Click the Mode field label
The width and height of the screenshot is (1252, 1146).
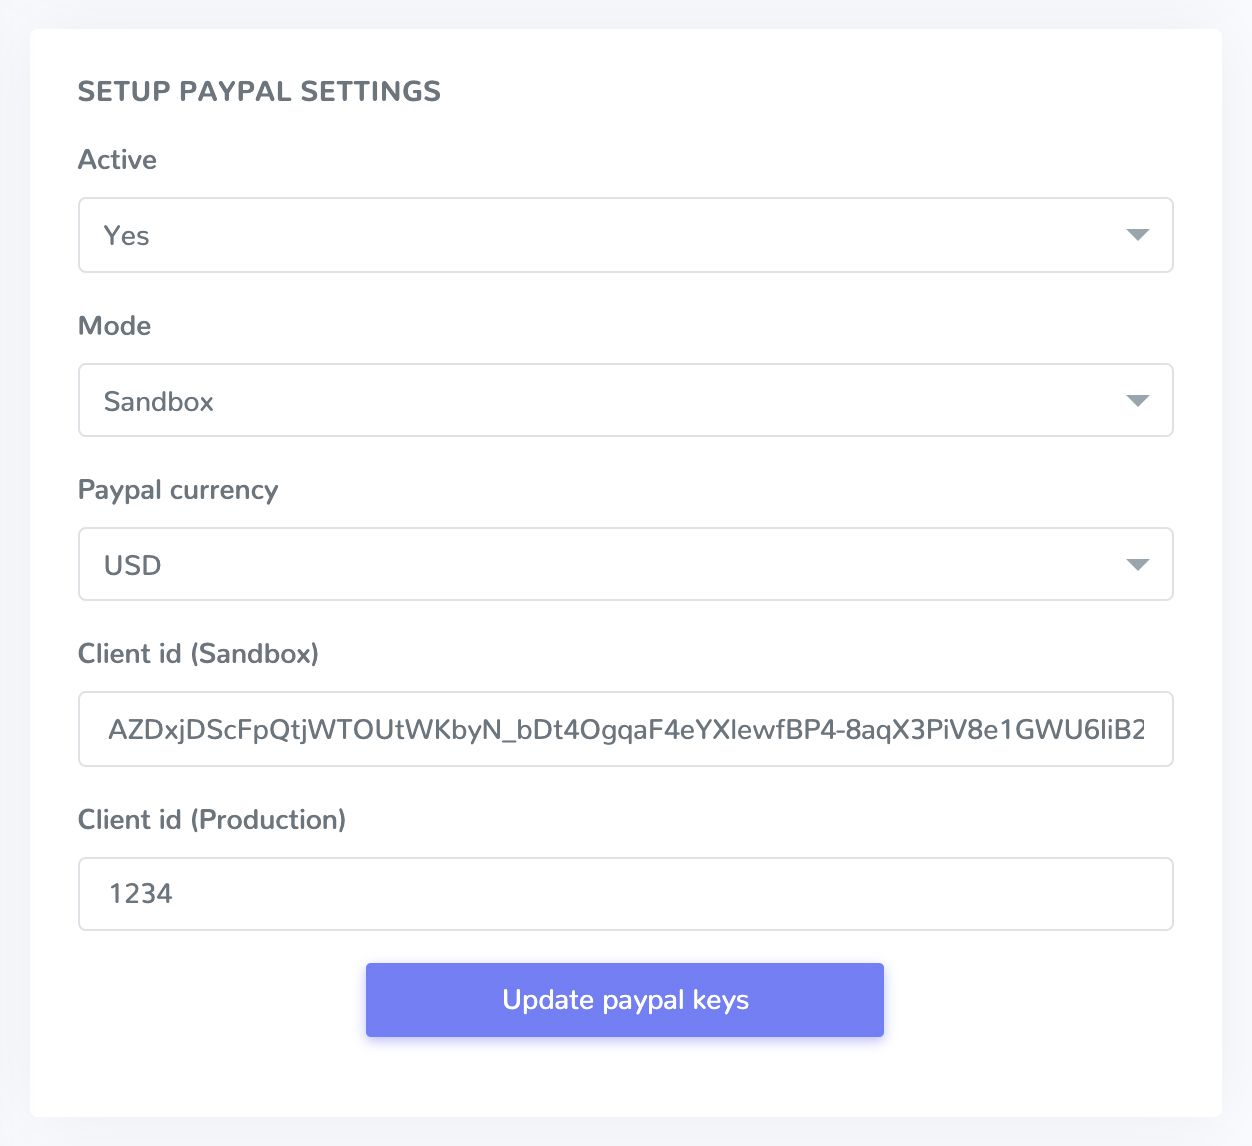click(114, 326)
